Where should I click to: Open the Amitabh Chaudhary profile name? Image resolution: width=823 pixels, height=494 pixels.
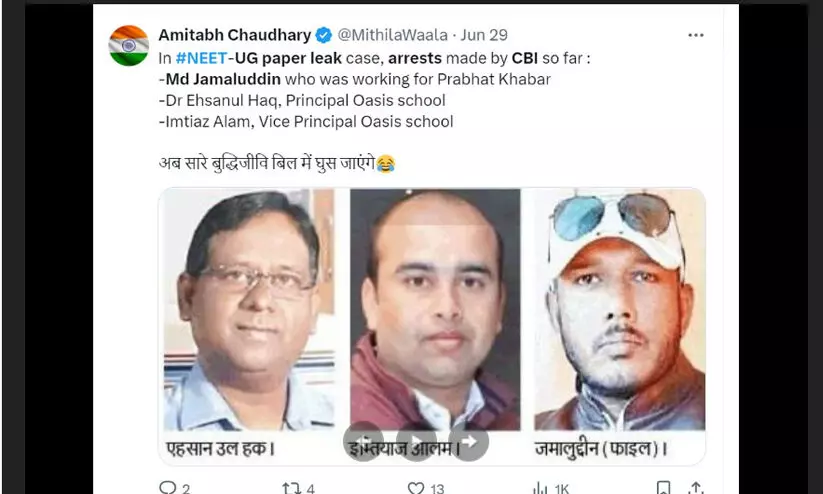(235, 35)
